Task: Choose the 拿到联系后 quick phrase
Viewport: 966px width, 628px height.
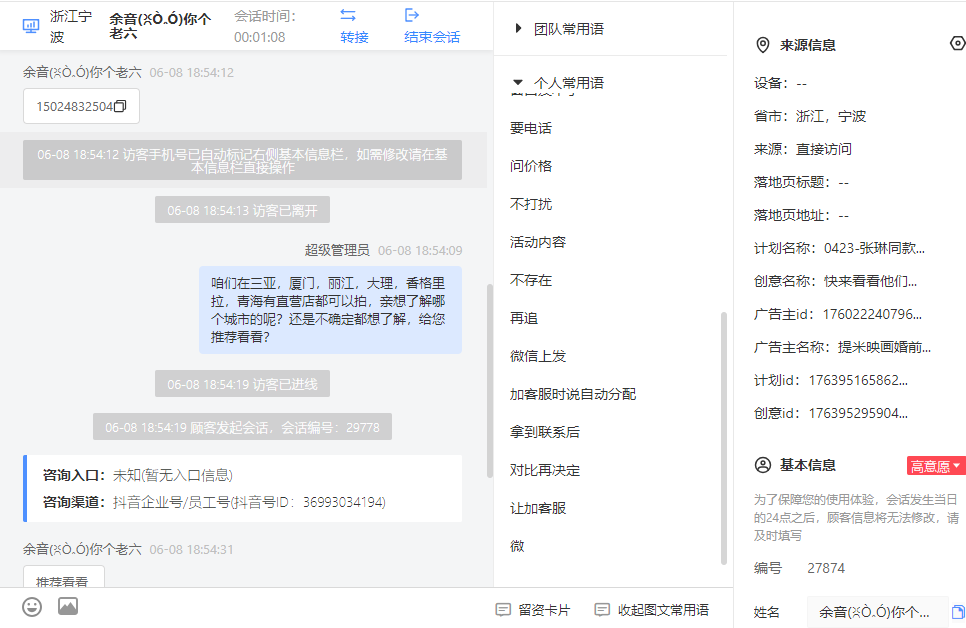Action: tap(545, 432)
